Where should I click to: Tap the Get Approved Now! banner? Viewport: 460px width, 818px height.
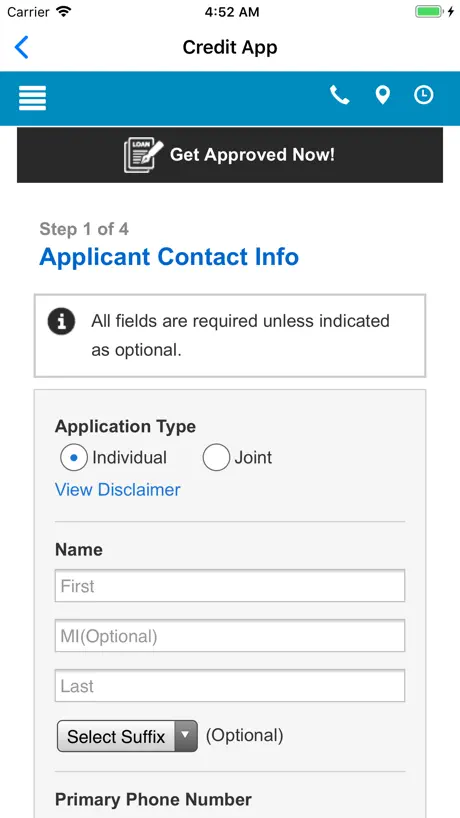tap(230, 155)
